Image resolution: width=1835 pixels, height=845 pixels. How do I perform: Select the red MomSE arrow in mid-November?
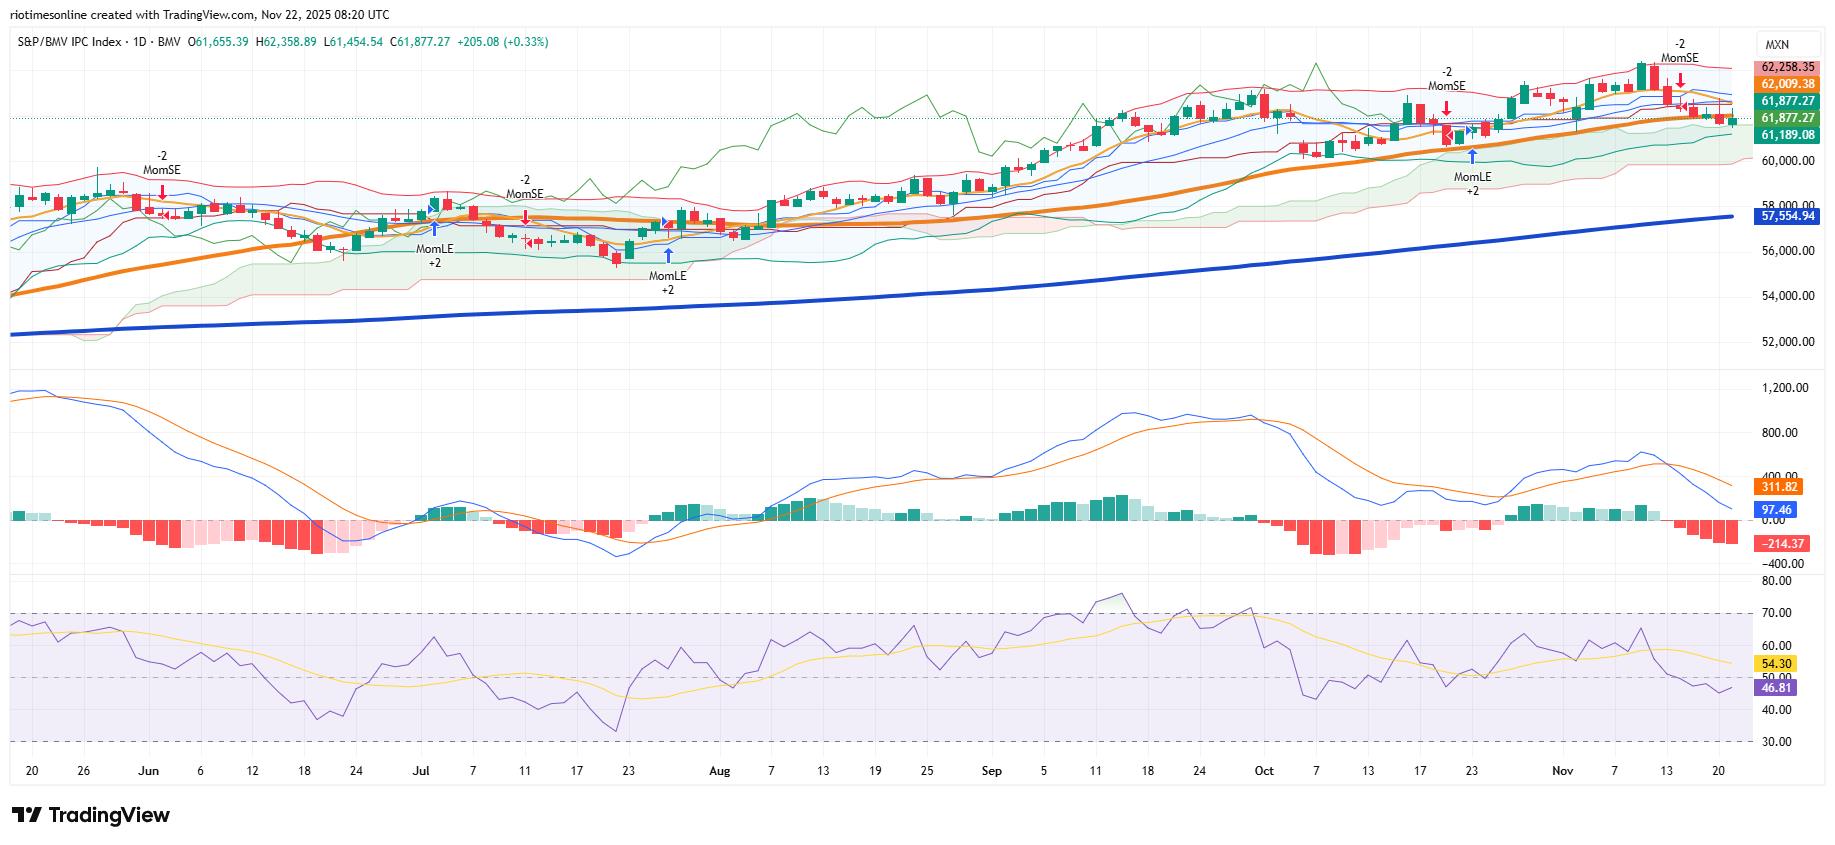pyautogui.click(x=1681, y=80)
